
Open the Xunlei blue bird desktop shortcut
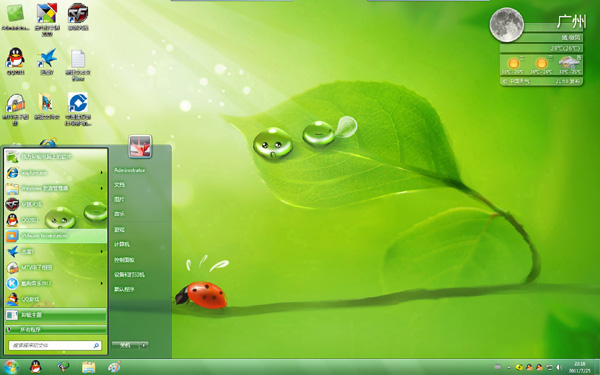click(x=47, y=61)
